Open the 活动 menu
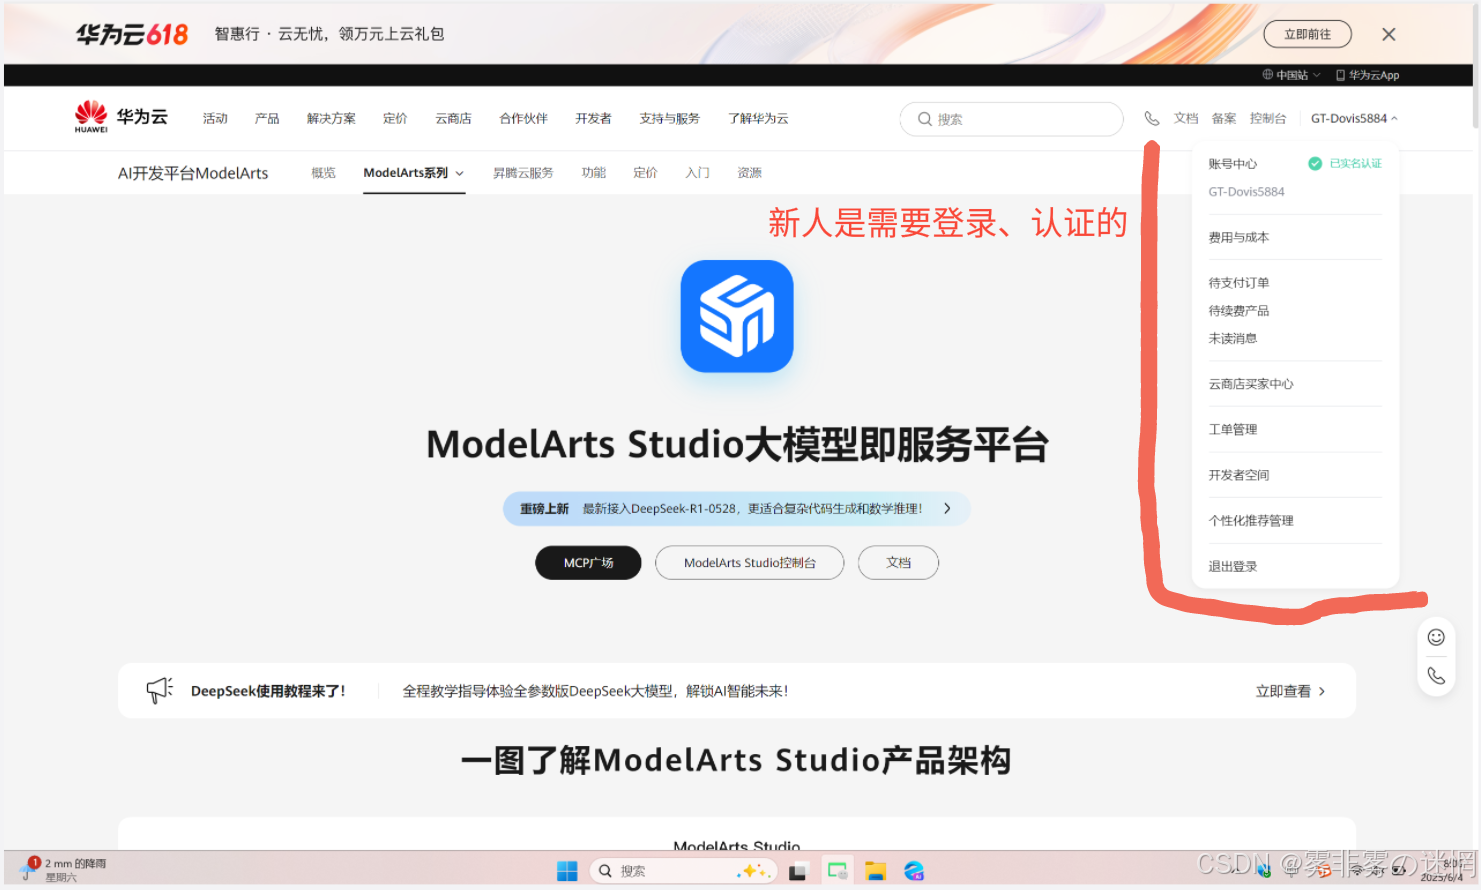 pyautogui.click(x=215, y=118)
